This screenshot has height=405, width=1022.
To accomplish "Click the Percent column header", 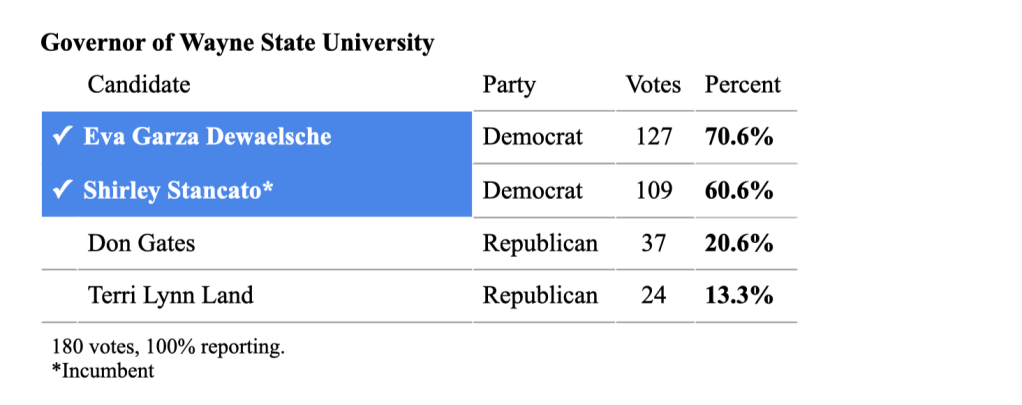I will pos(743,85).
